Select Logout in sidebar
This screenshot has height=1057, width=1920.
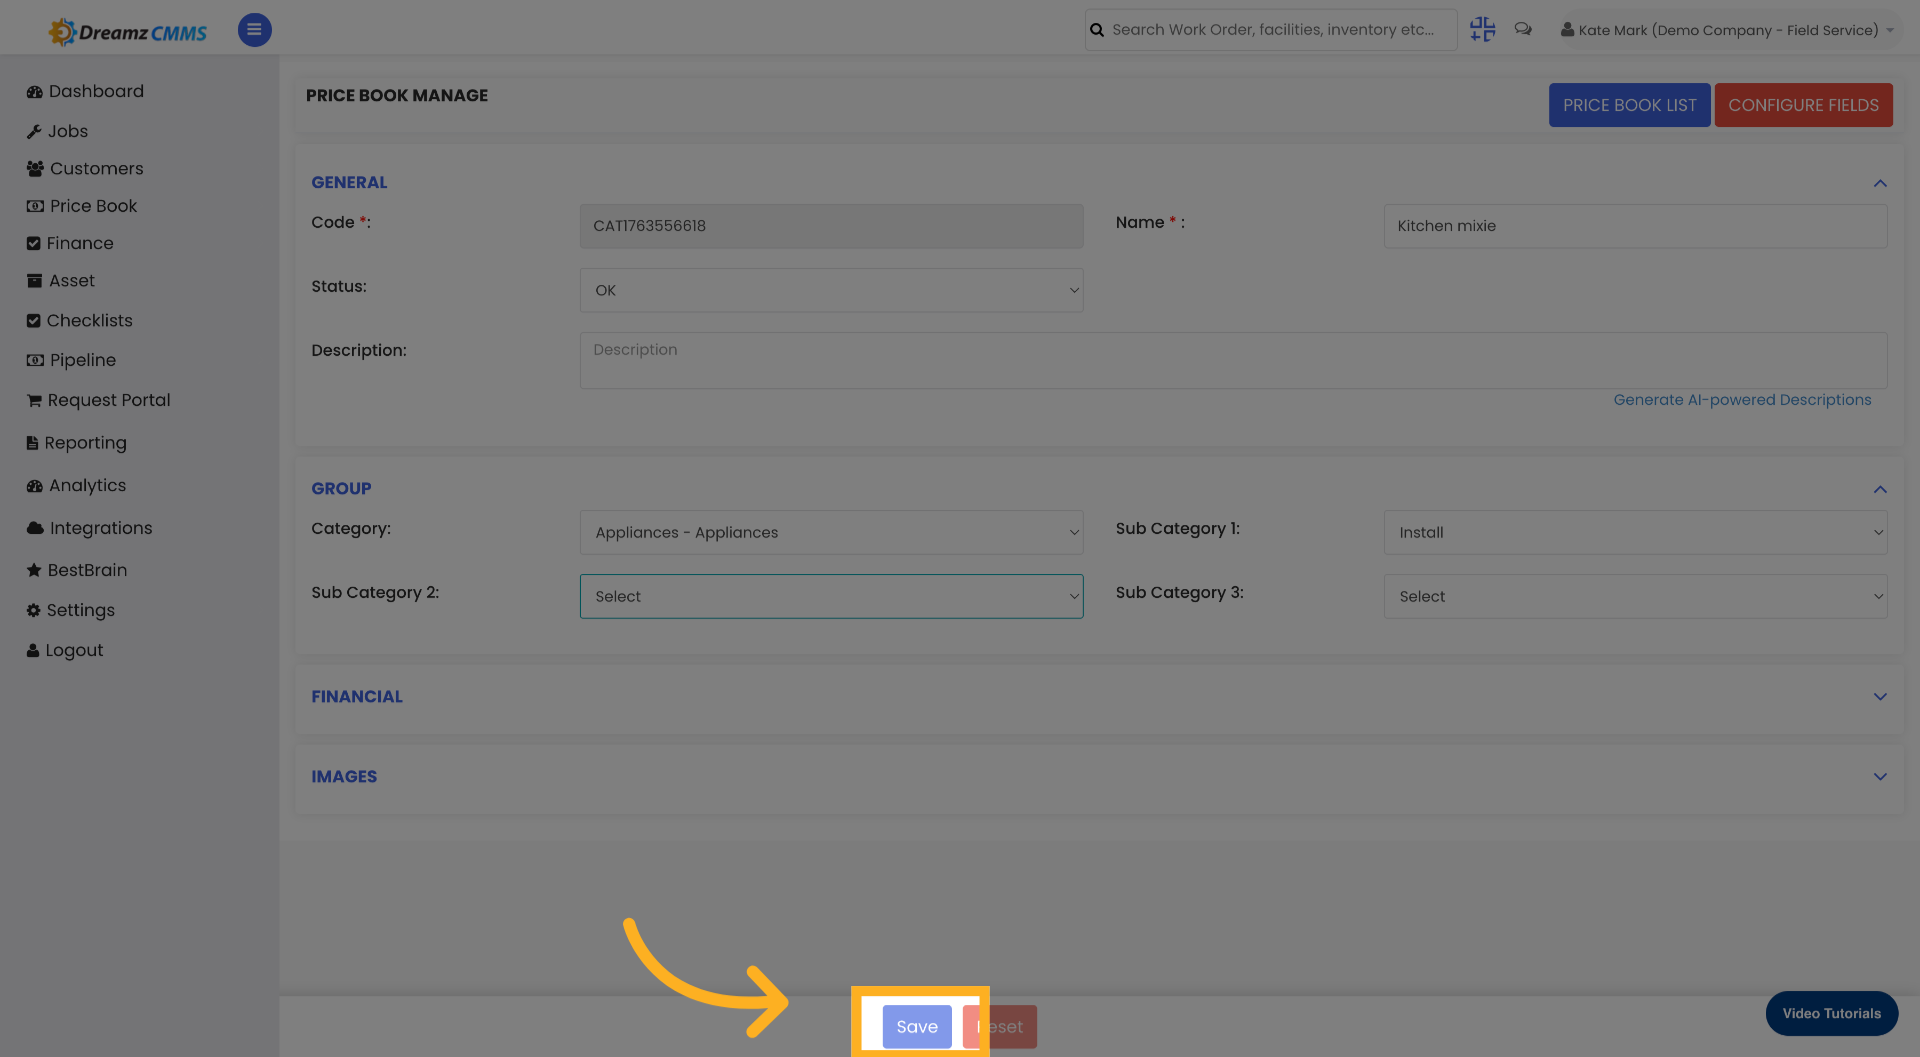point(74,650)
